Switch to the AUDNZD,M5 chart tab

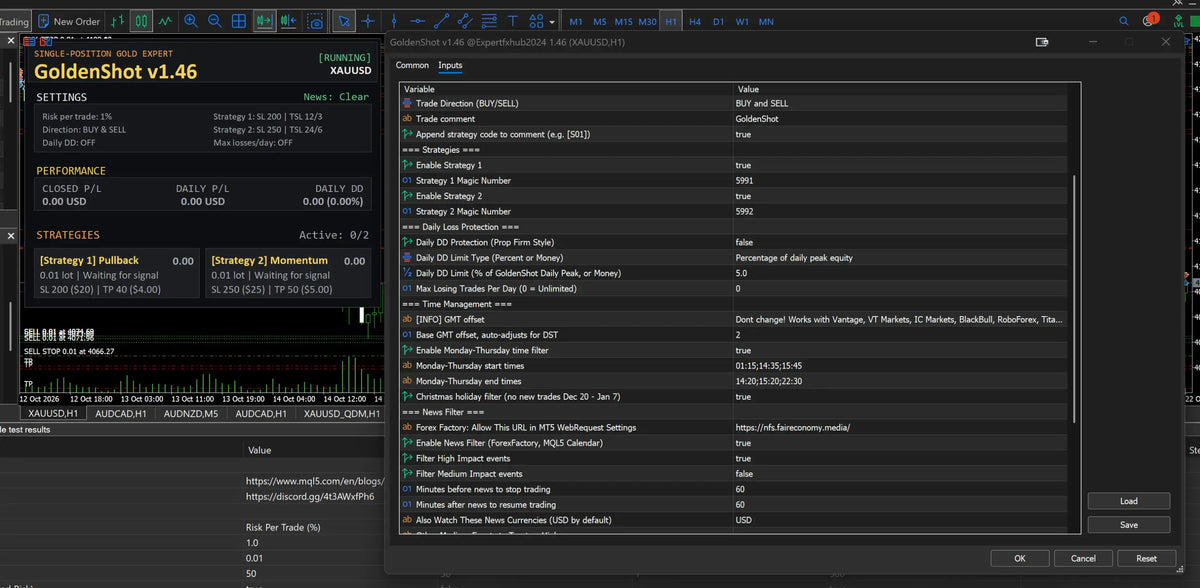pos(191,413)
